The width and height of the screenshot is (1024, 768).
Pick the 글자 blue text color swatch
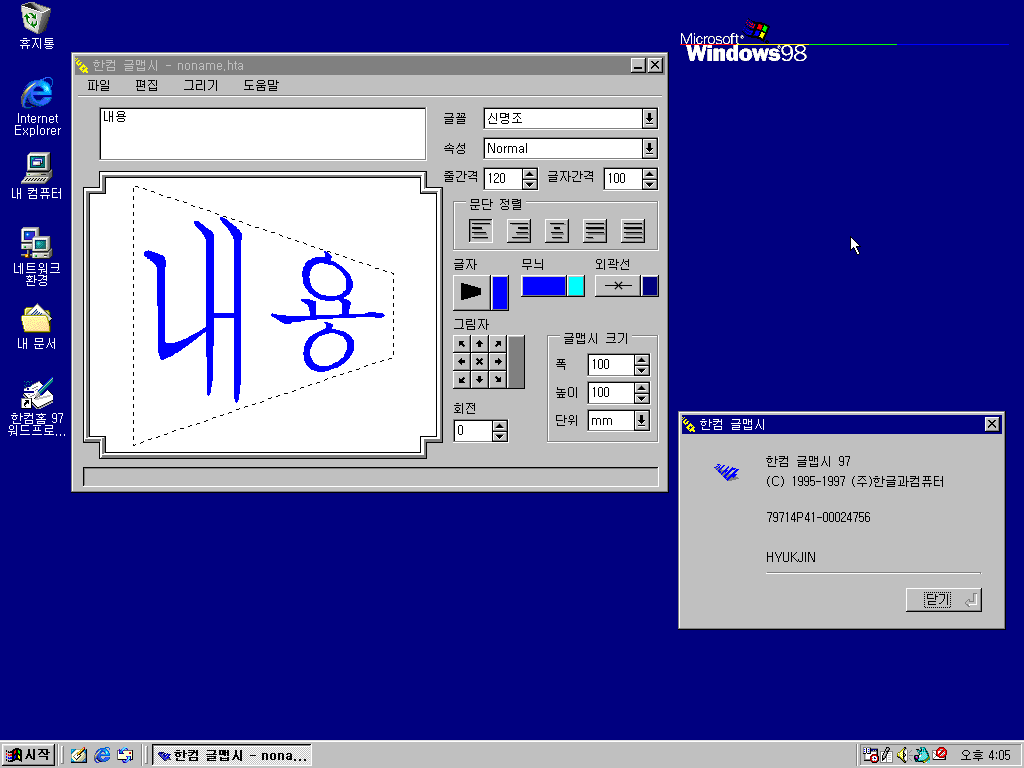[x=500, y=292]
